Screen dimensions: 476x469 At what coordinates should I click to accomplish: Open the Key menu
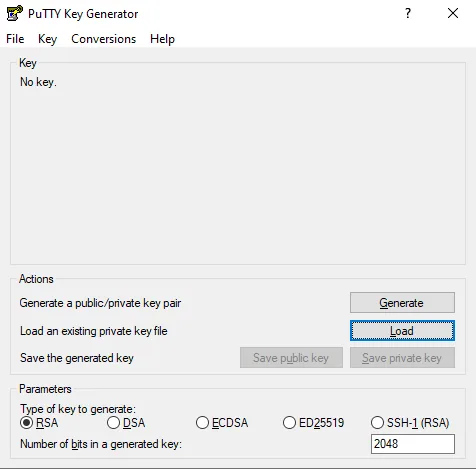click(47, 39)
